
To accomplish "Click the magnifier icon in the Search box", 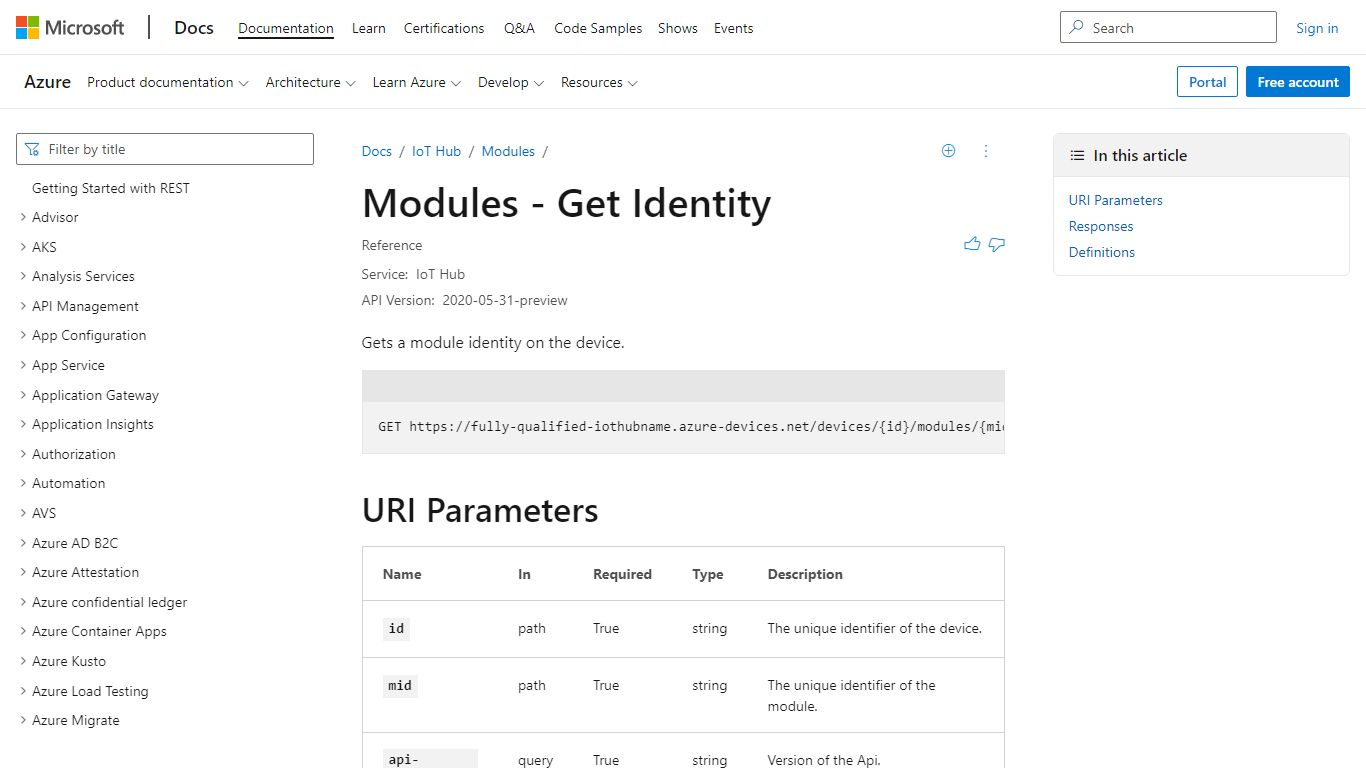I will pyautogui.click(x=1077, y=28).
